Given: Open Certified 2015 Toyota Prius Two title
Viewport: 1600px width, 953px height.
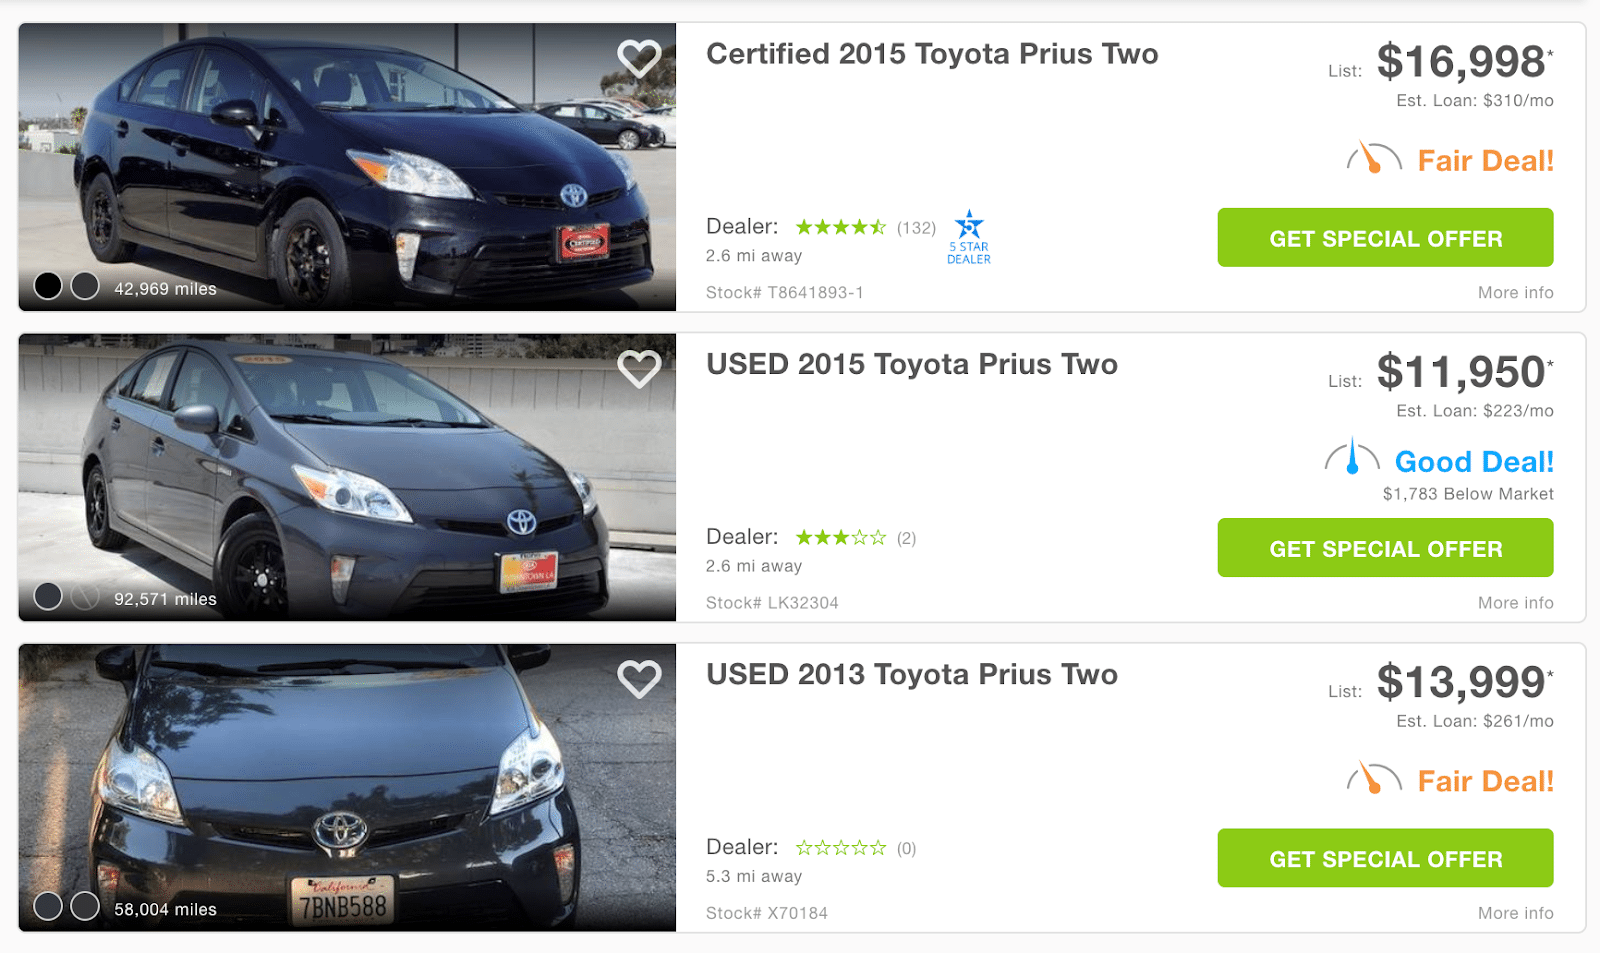Looking at the screenshot, I should (932, 54).
